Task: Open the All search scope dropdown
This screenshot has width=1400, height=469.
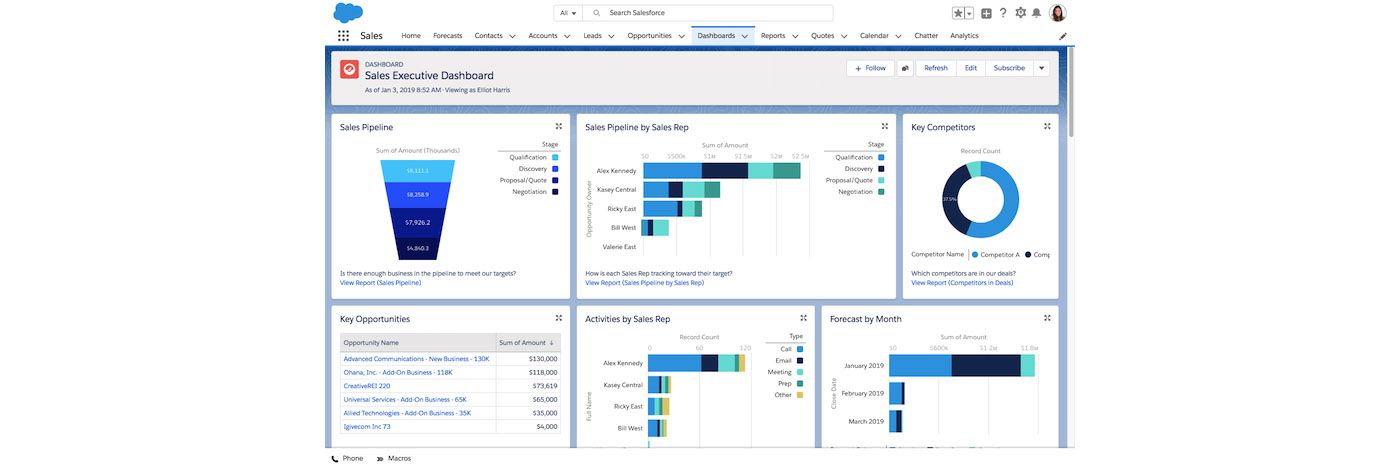Action: [568, 13]
